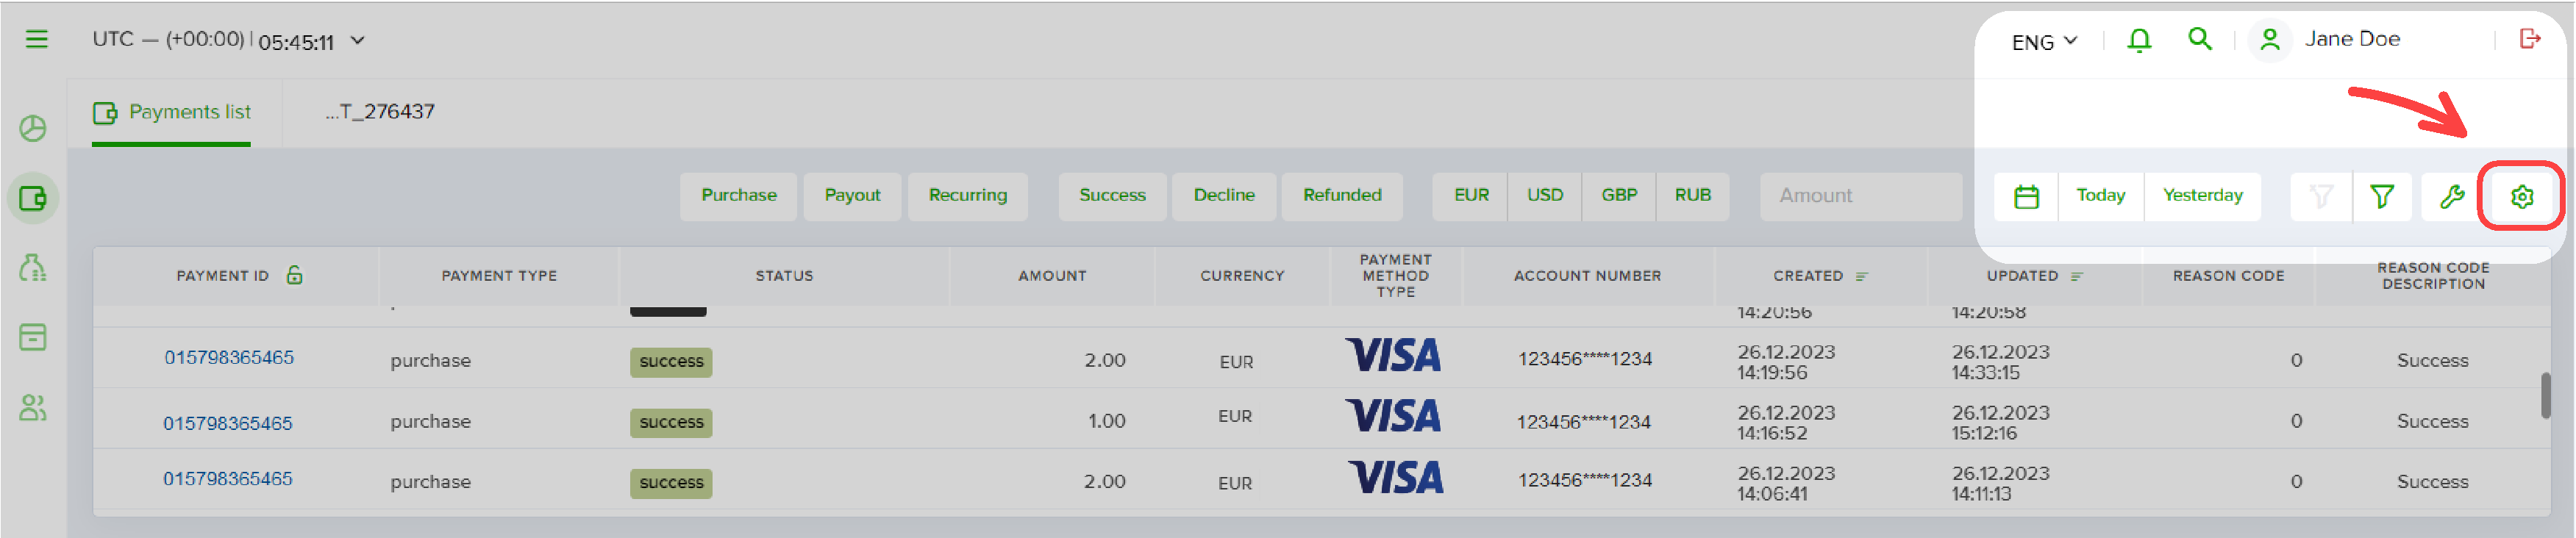This screenshot has height=538, width=2576.
Task: Toggle the EUR currency filter
Action: click(x=1470, y=196)
